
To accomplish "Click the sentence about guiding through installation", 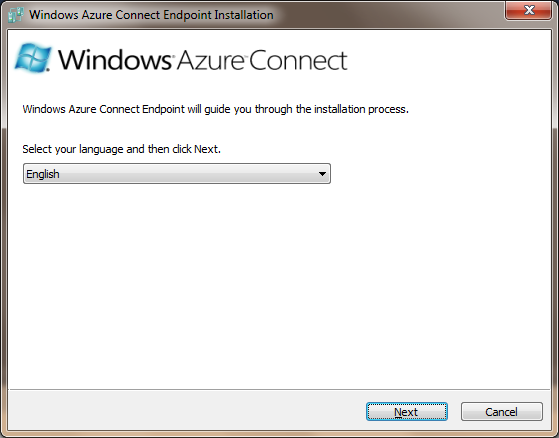I will [x=215, y=109].
